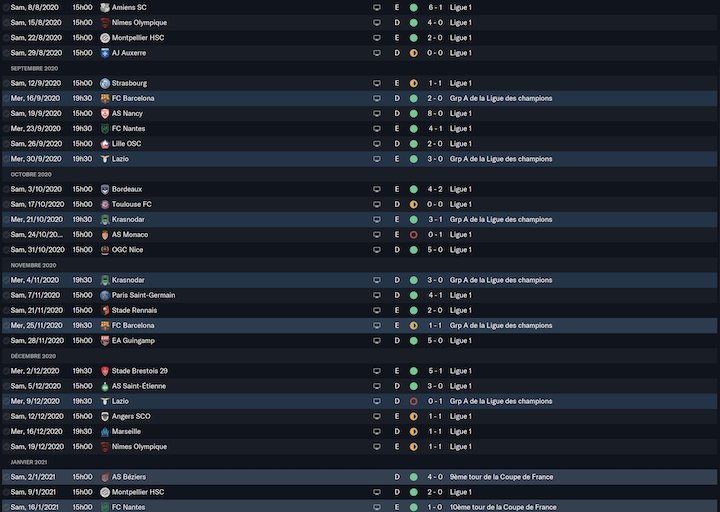Click the FC Barcelona crest on 16/9/2020
Screen dimensions: 720x512
105,98
